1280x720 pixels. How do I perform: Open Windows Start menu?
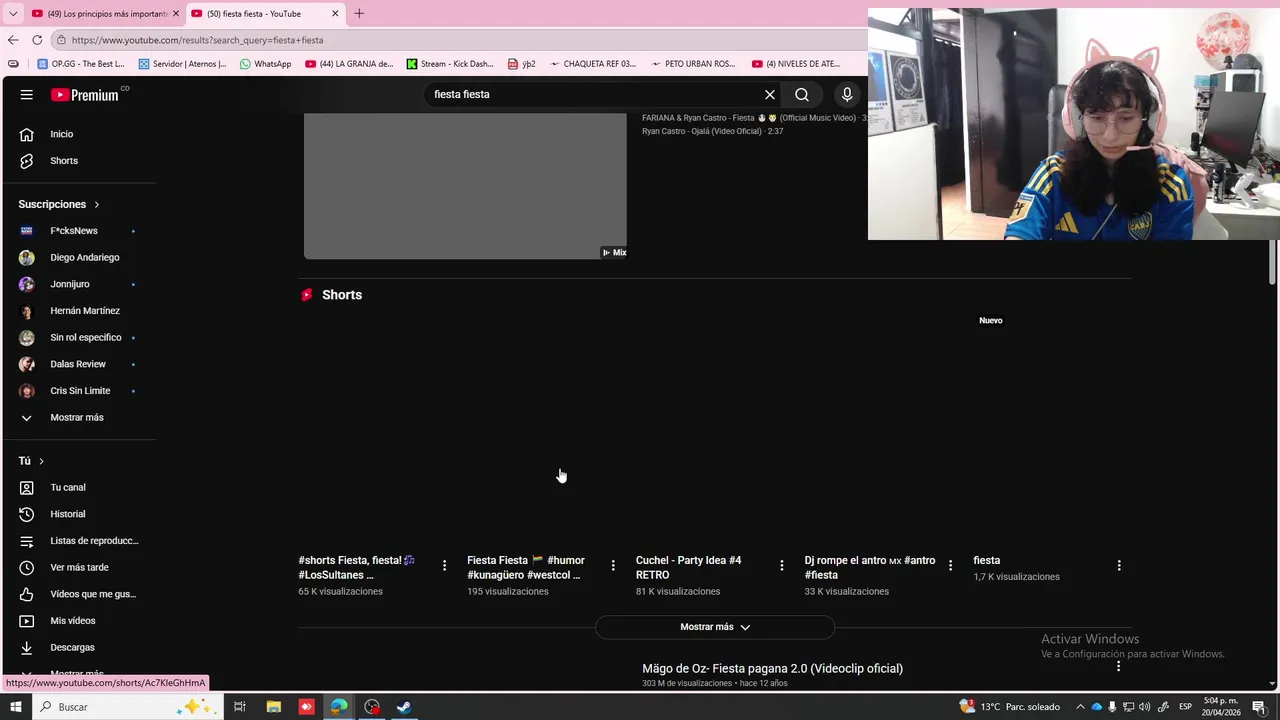pos(15,707)
